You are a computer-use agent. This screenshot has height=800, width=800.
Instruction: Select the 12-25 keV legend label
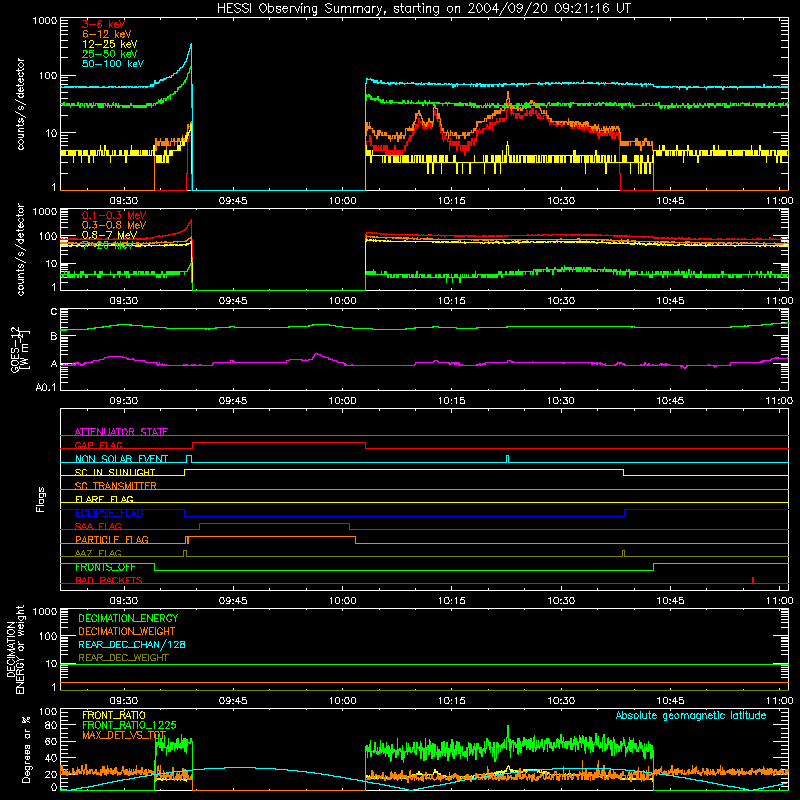110,44
